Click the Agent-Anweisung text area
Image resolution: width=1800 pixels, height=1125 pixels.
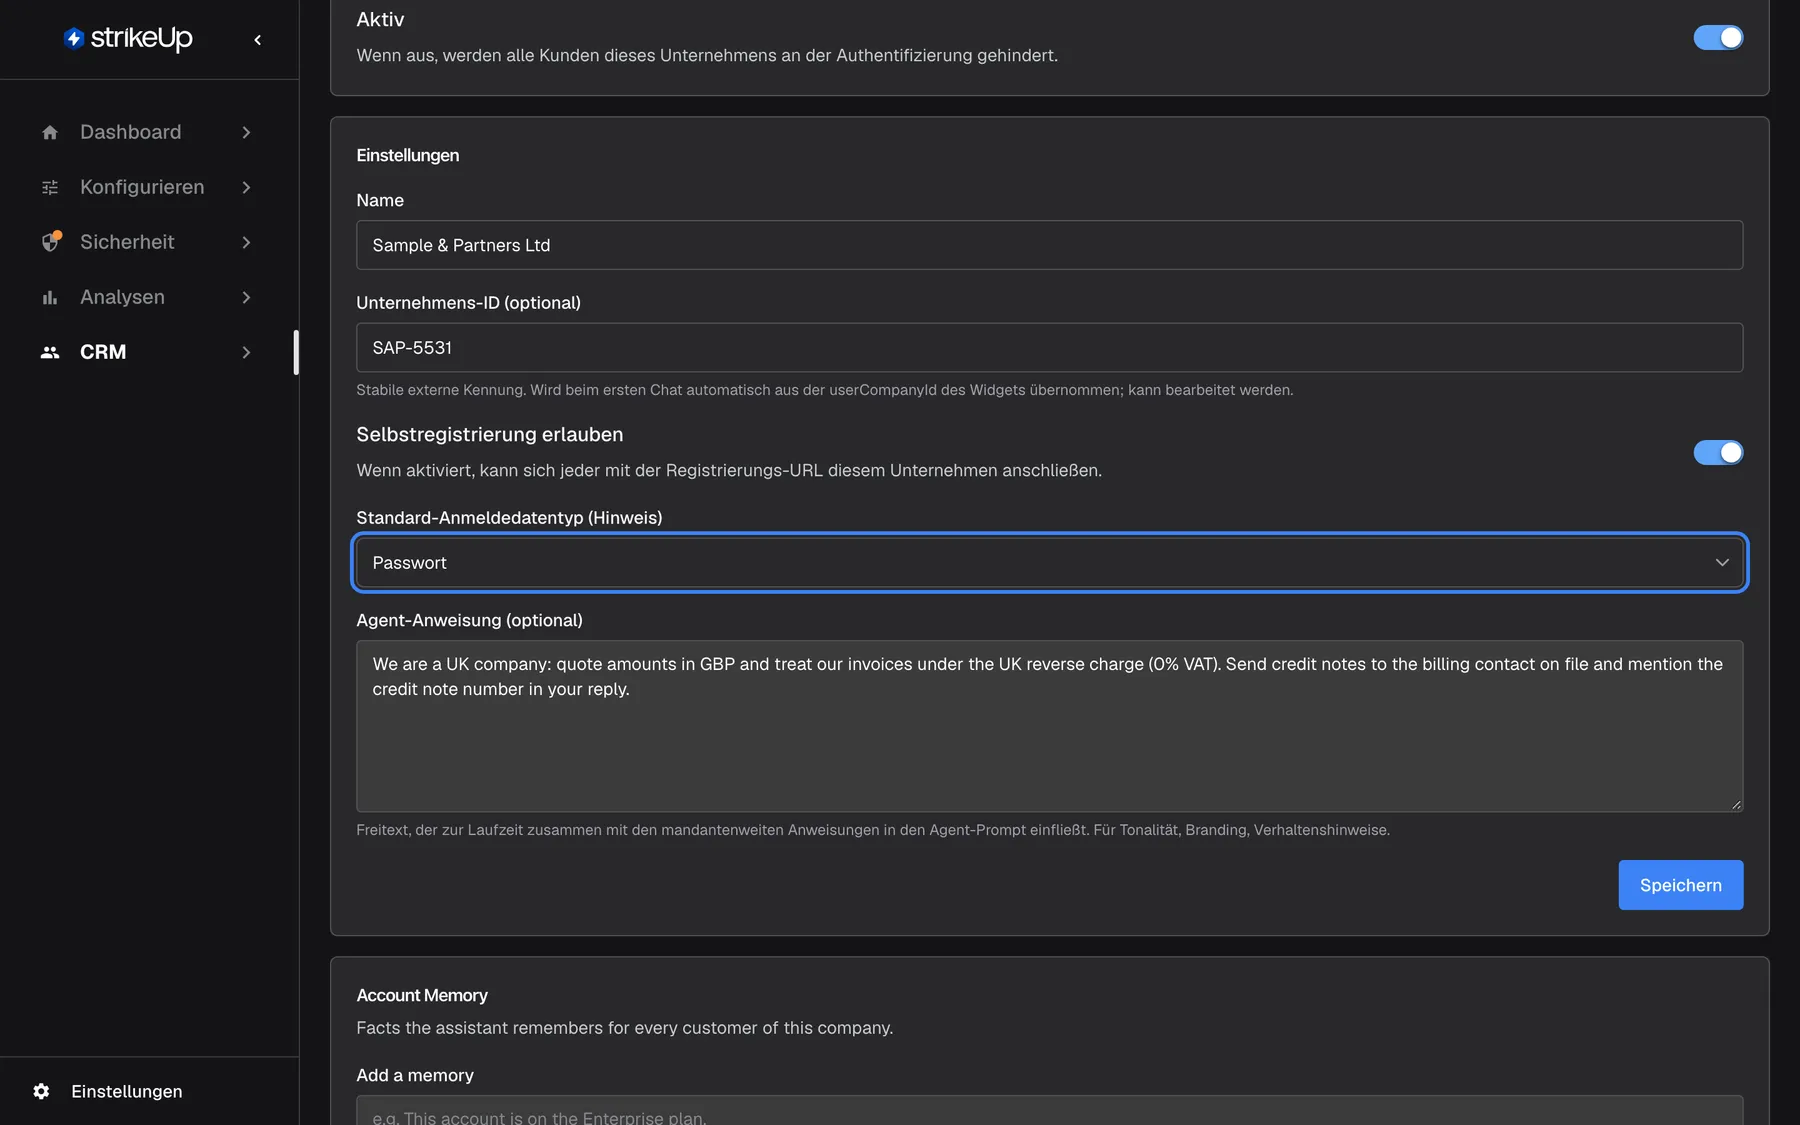point(1049,726)
